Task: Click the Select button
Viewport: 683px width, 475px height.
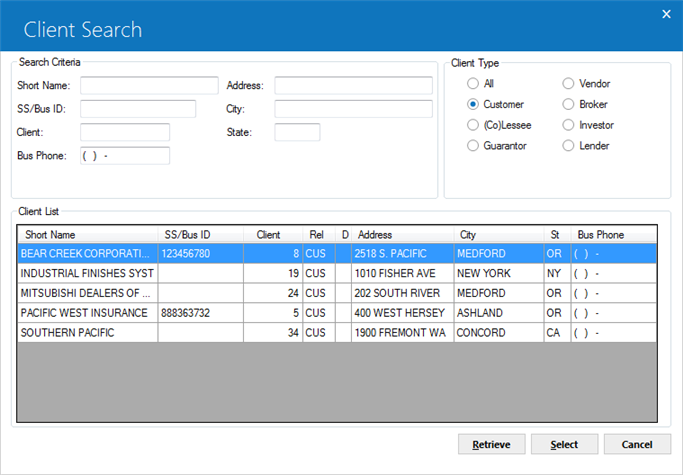Action: click(x=564, y=444)
